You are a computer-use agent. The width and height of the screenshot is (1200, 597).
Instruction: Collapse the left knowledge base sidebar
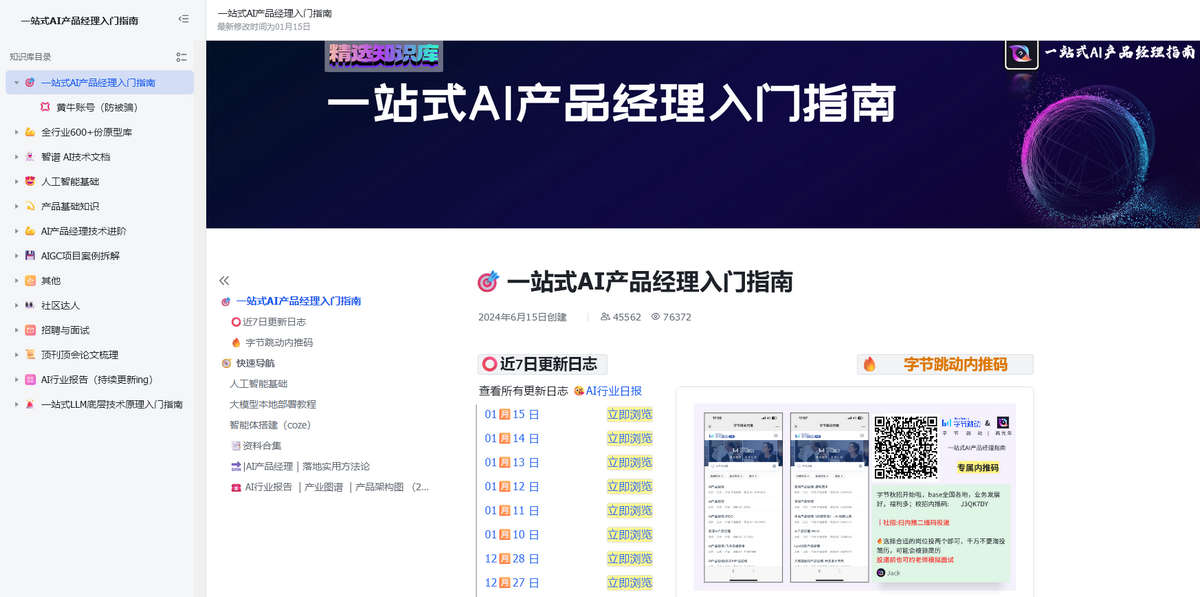[x=183, y=19]
